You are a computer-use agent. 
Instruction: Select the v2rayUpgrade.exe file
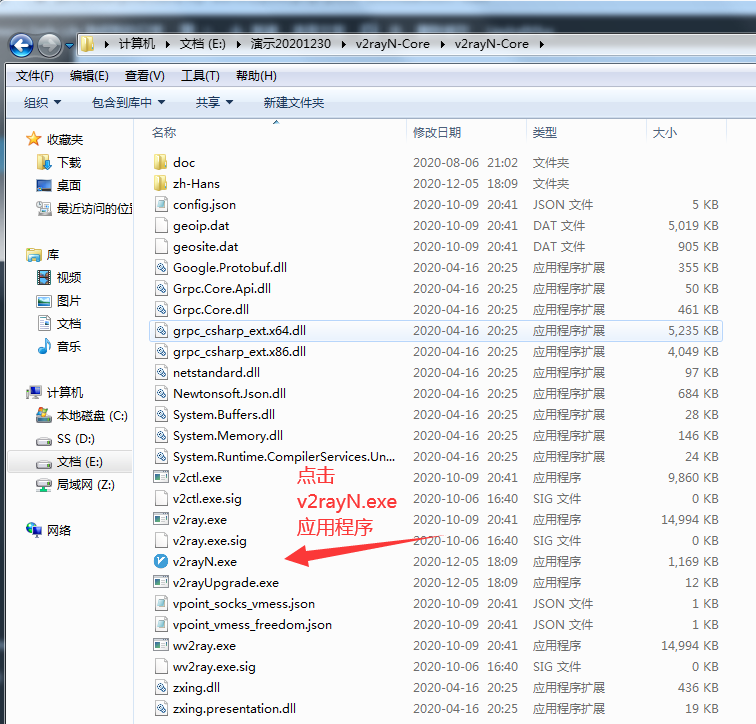[x=225, y=582]
